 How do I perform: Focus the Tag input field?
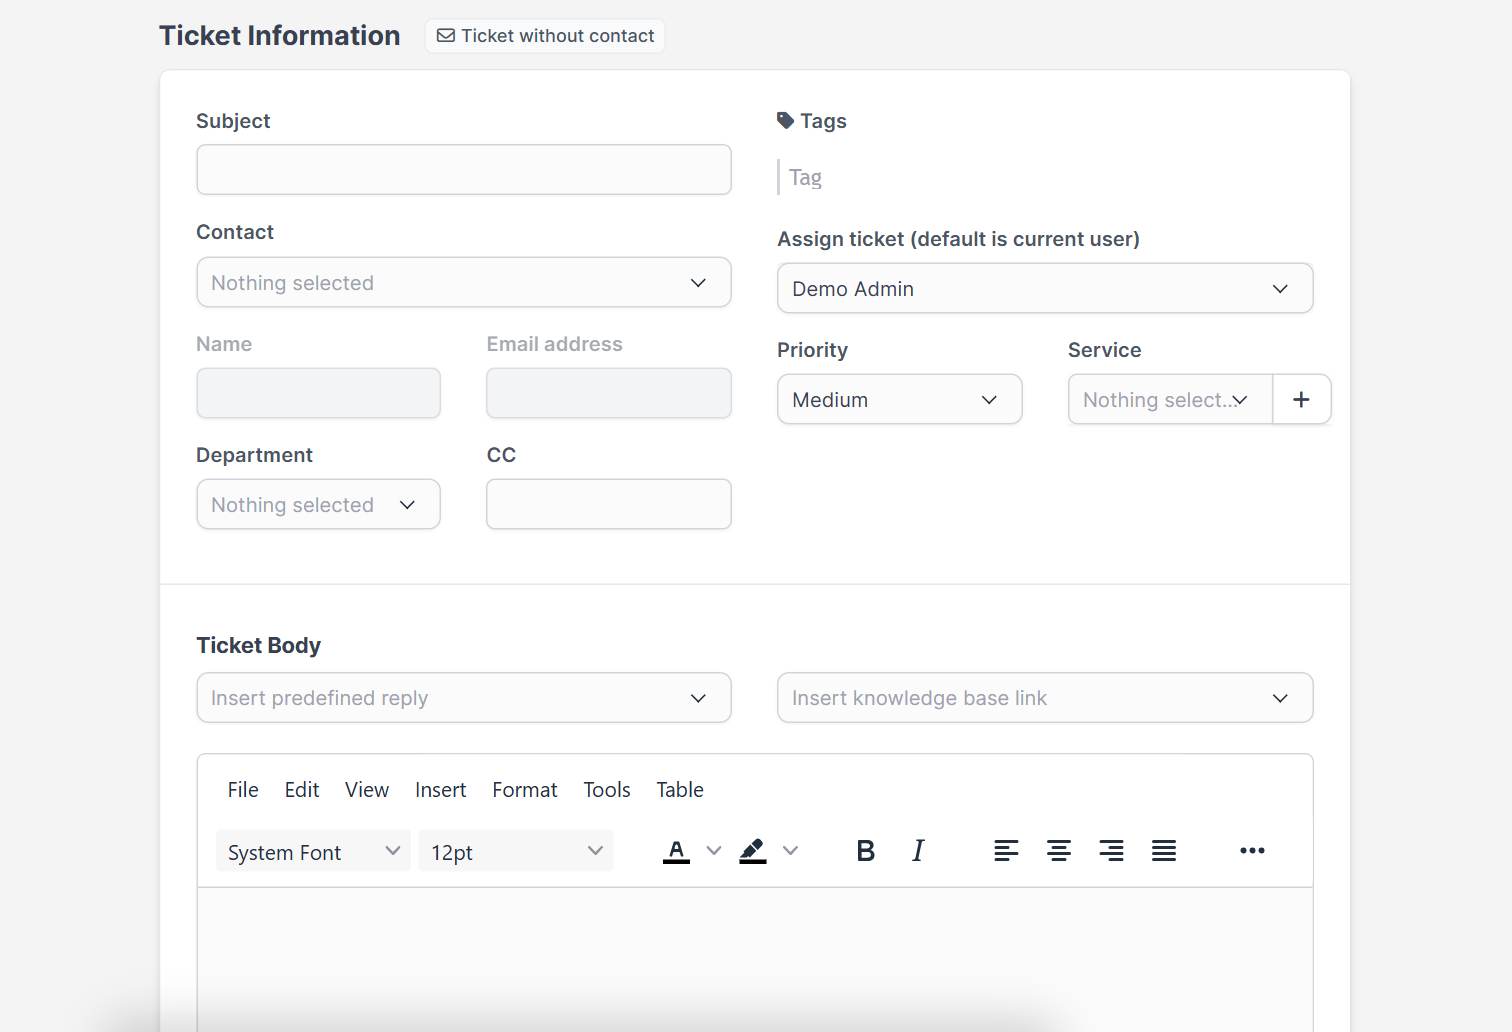[x=1045, y=178]
